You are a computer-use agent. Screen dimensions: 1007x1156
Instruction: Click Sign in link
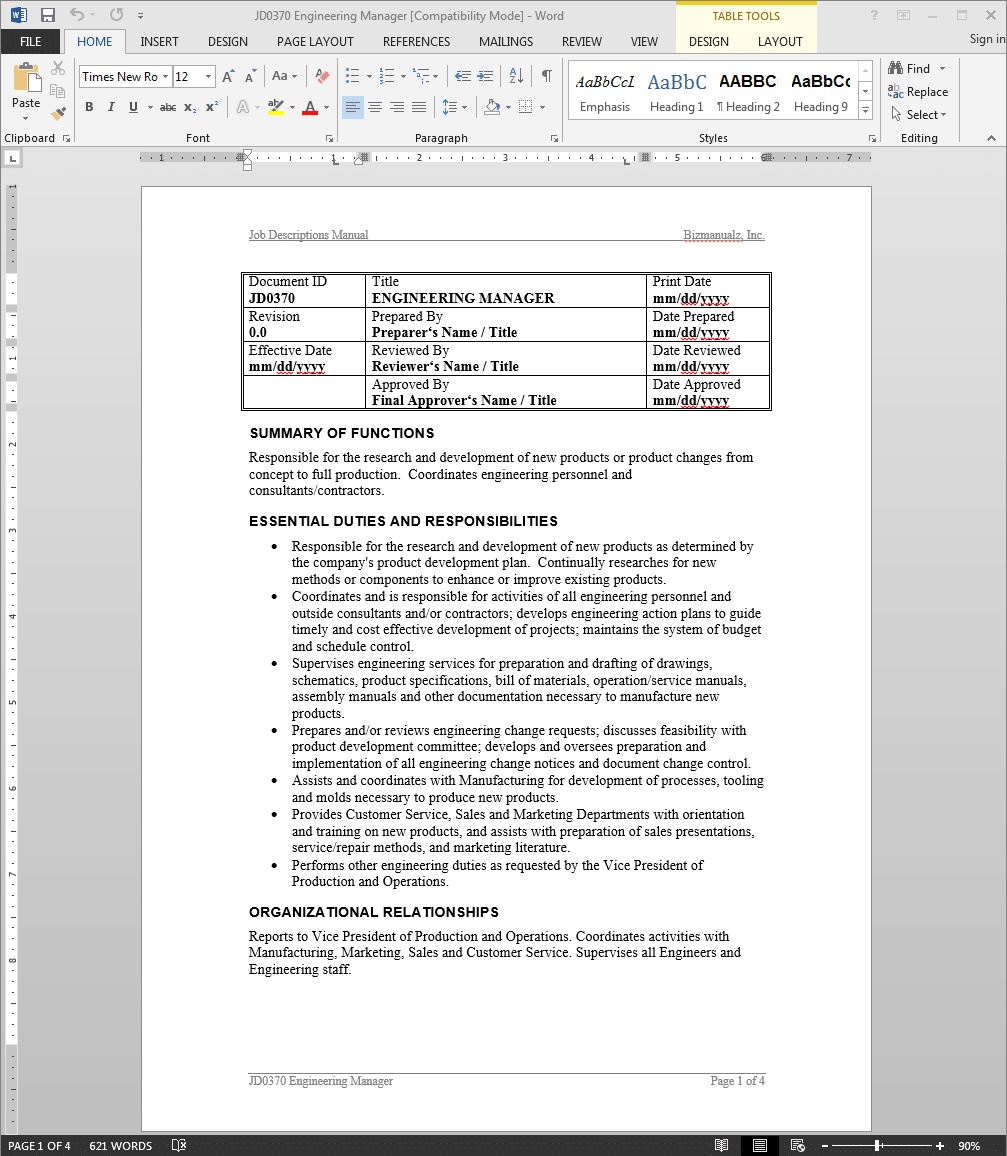(x=988, y=38)
